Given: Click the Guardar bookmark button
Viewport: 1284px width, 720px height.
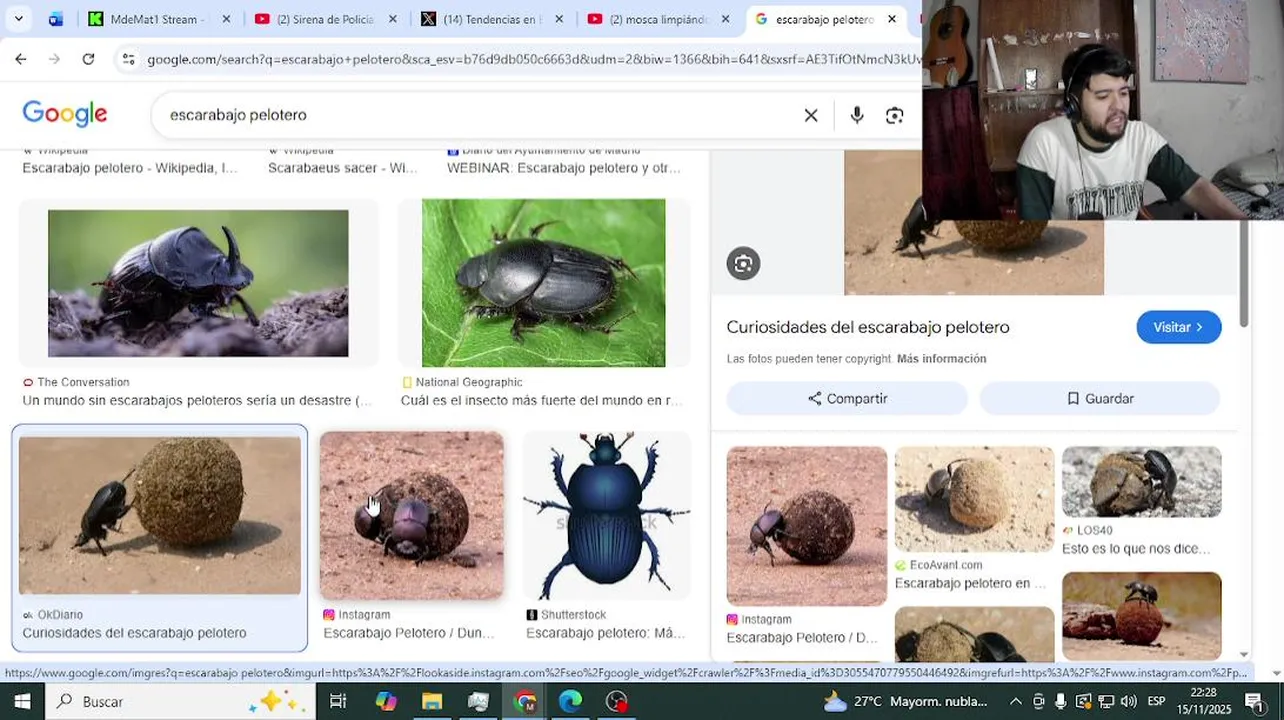Looking at the screenshot, I should (1099, 398).
